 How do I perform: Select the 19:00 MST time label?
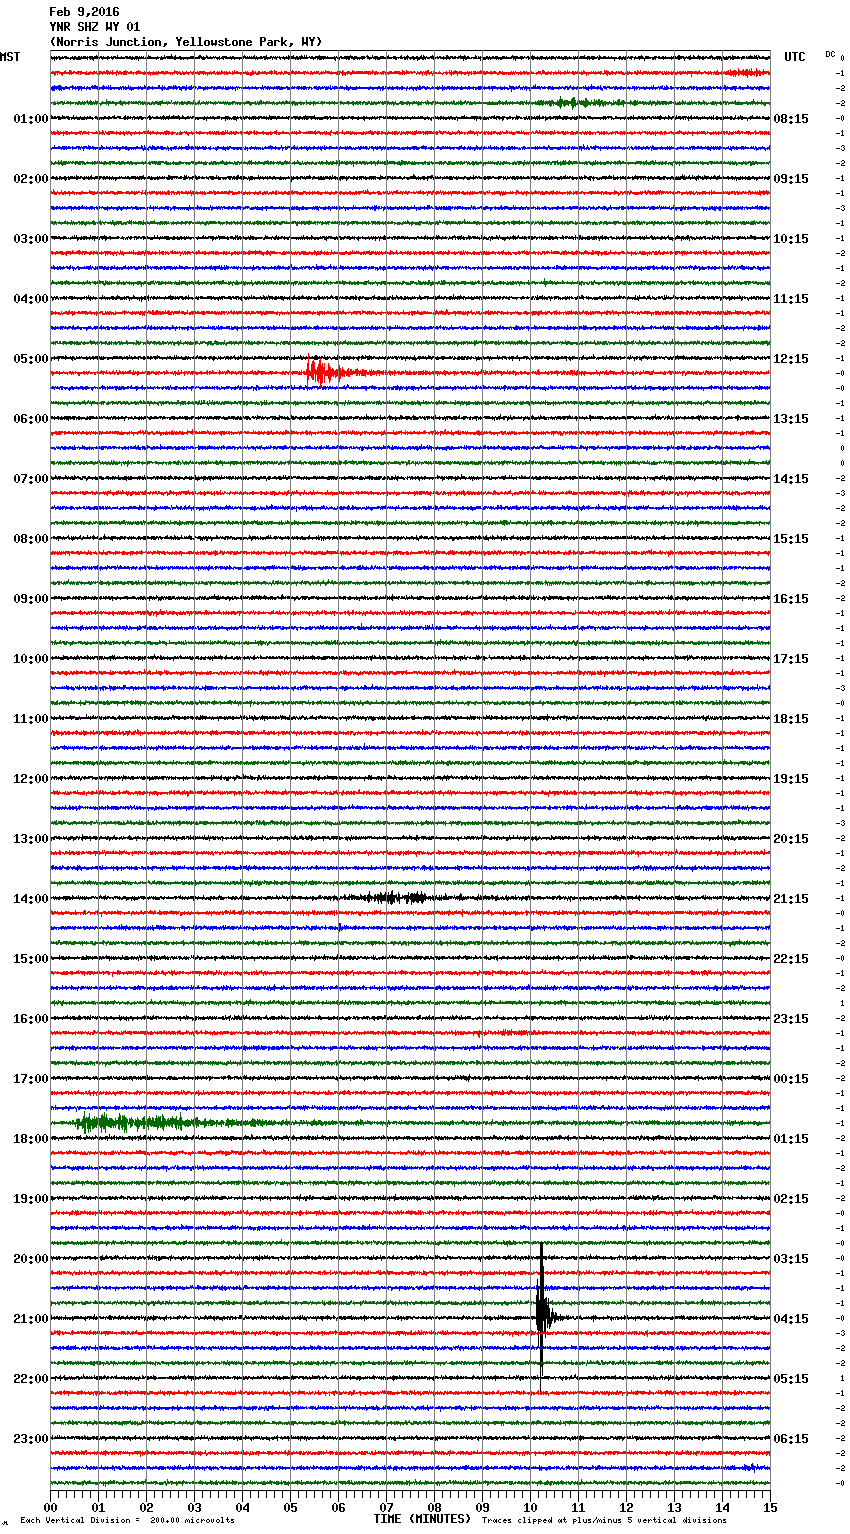tap(31, 1199)
